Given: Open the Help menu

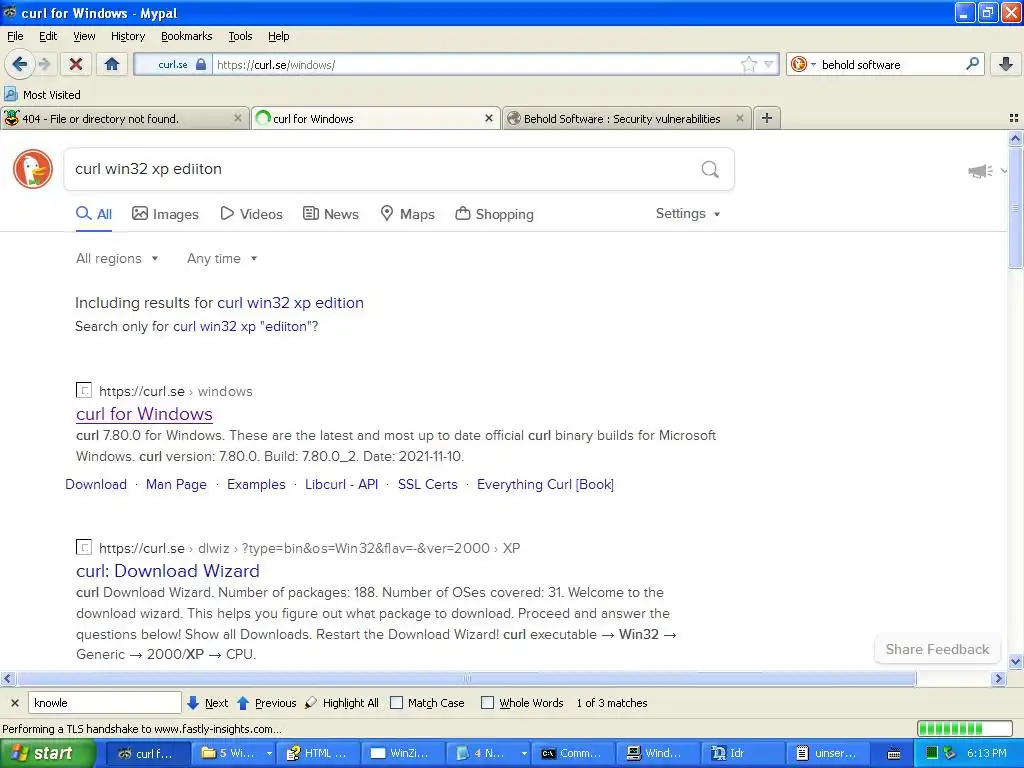Looking at the screenshot, I should pos(279,36).
